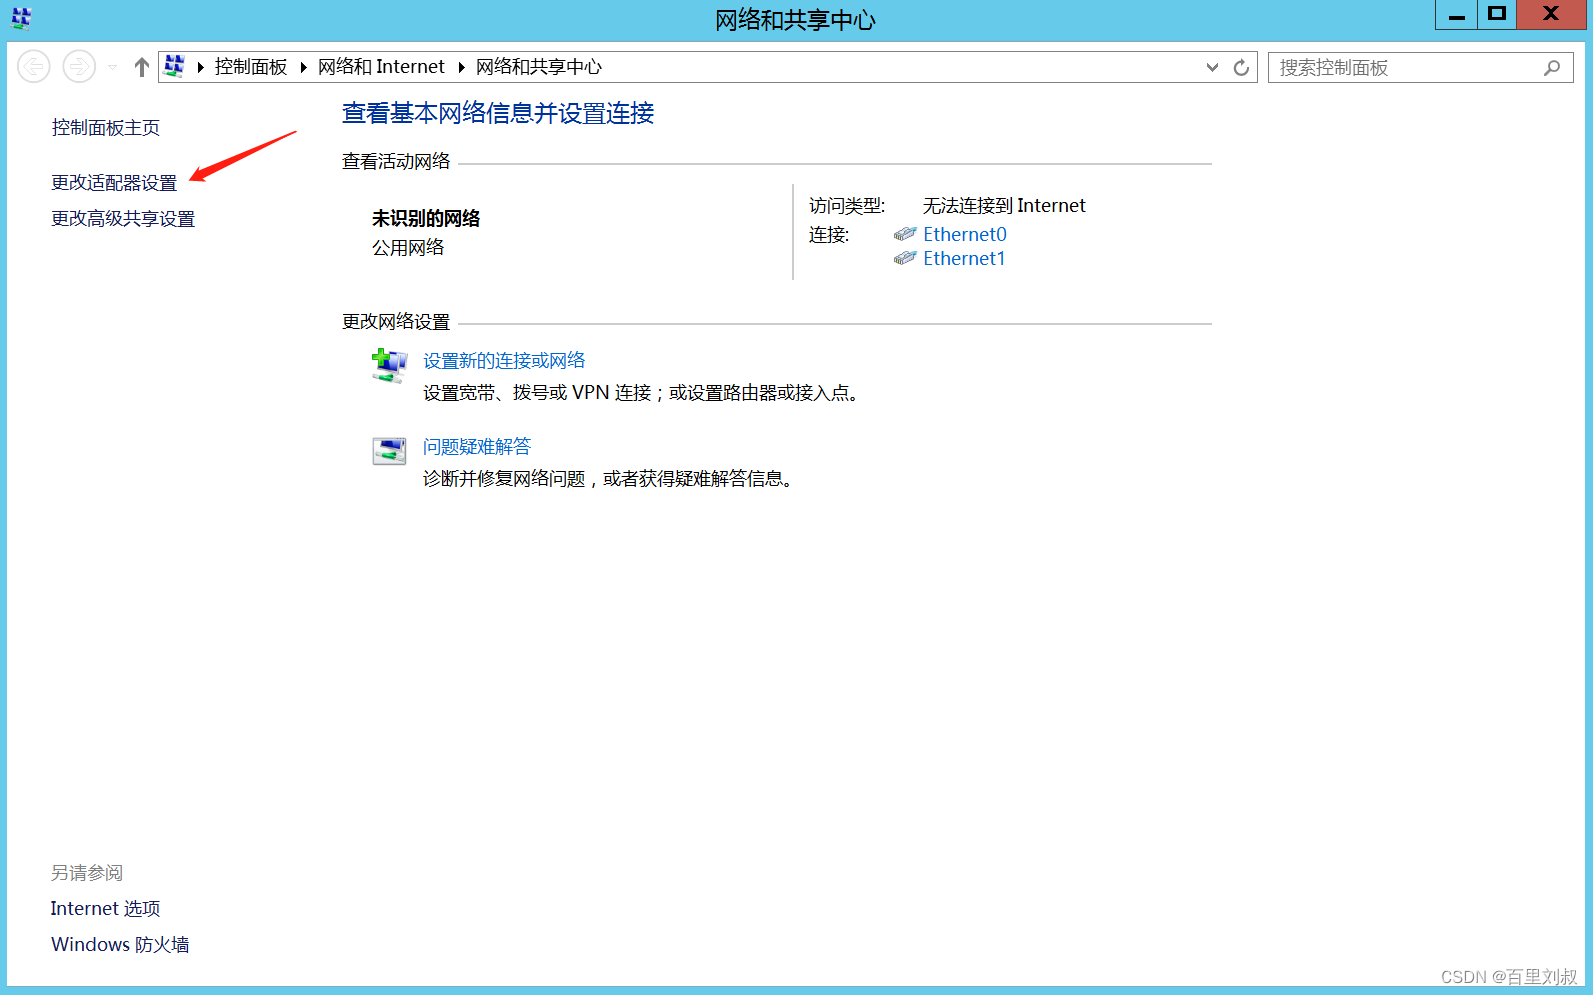The image size is (1593, 995).
Task: Click the Ethernet1 network adapter icon
Action: click(x=905, y=258)
